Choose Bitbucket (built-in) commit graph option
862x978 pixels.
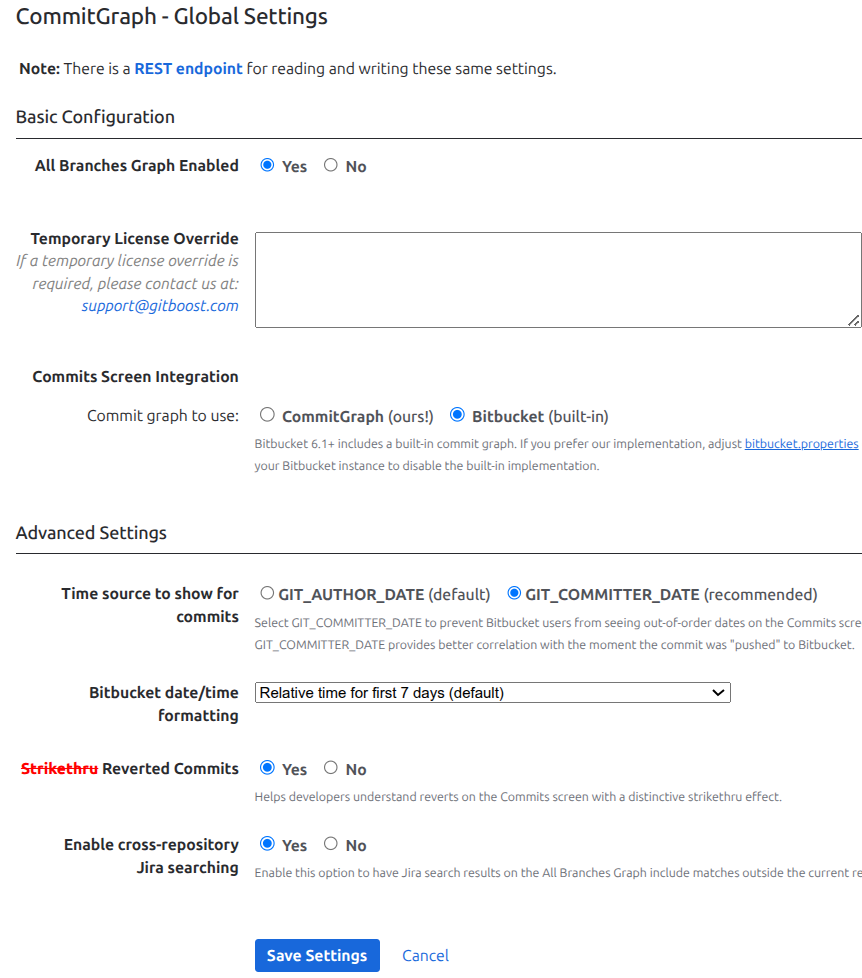457,415
